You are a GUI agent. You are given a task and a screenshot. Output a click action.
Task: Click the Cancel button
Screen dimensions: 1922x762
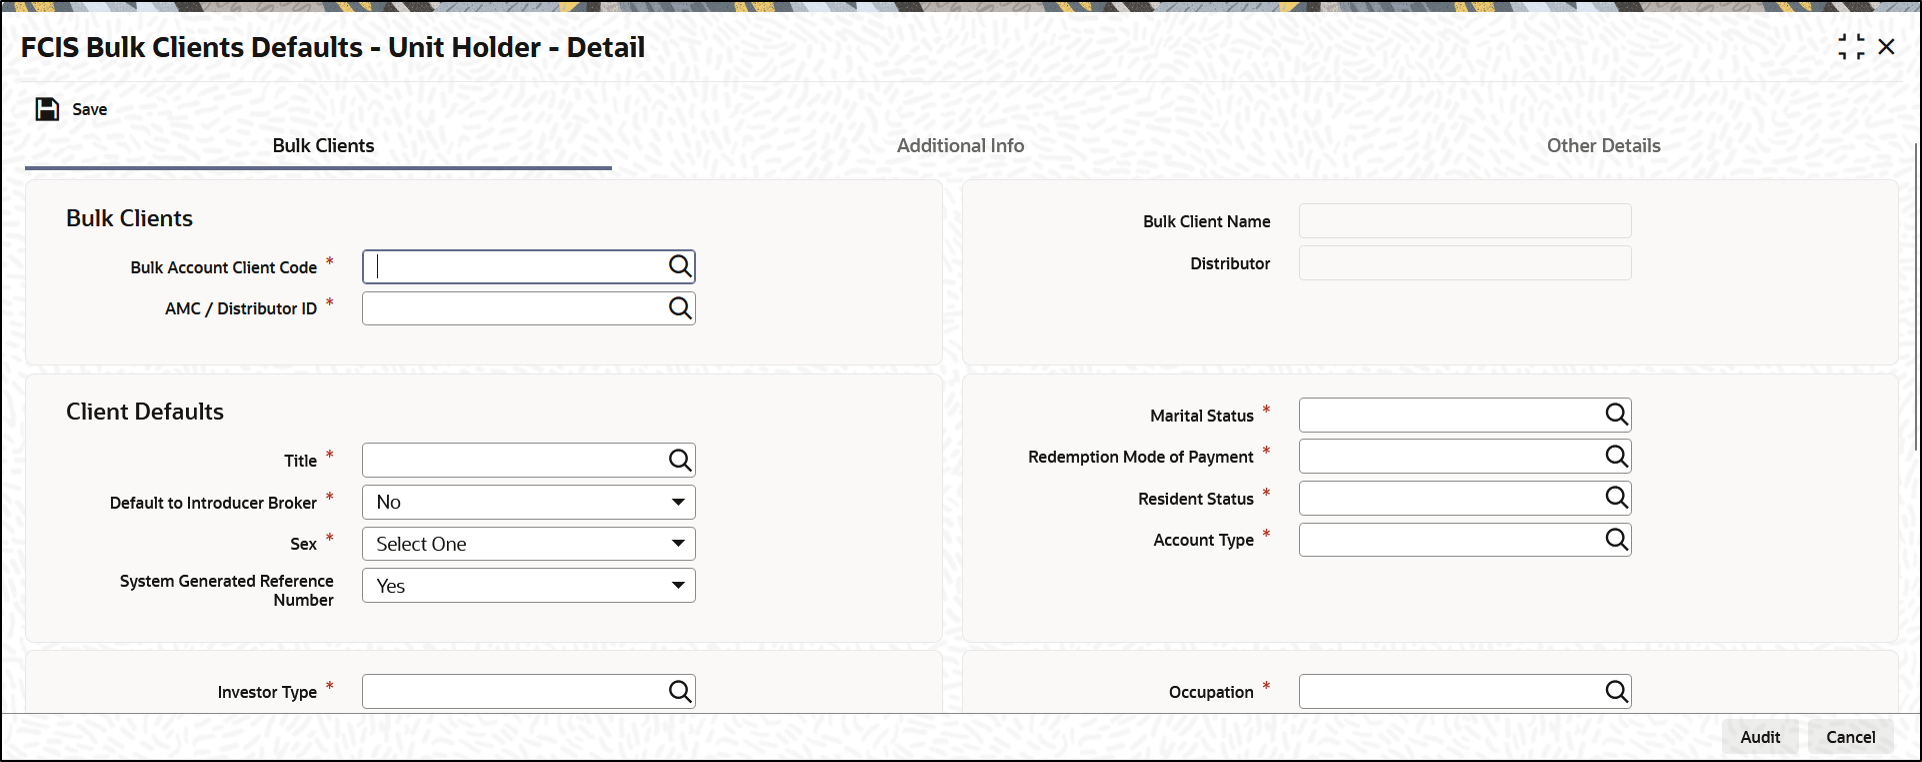coord(1851,737)
